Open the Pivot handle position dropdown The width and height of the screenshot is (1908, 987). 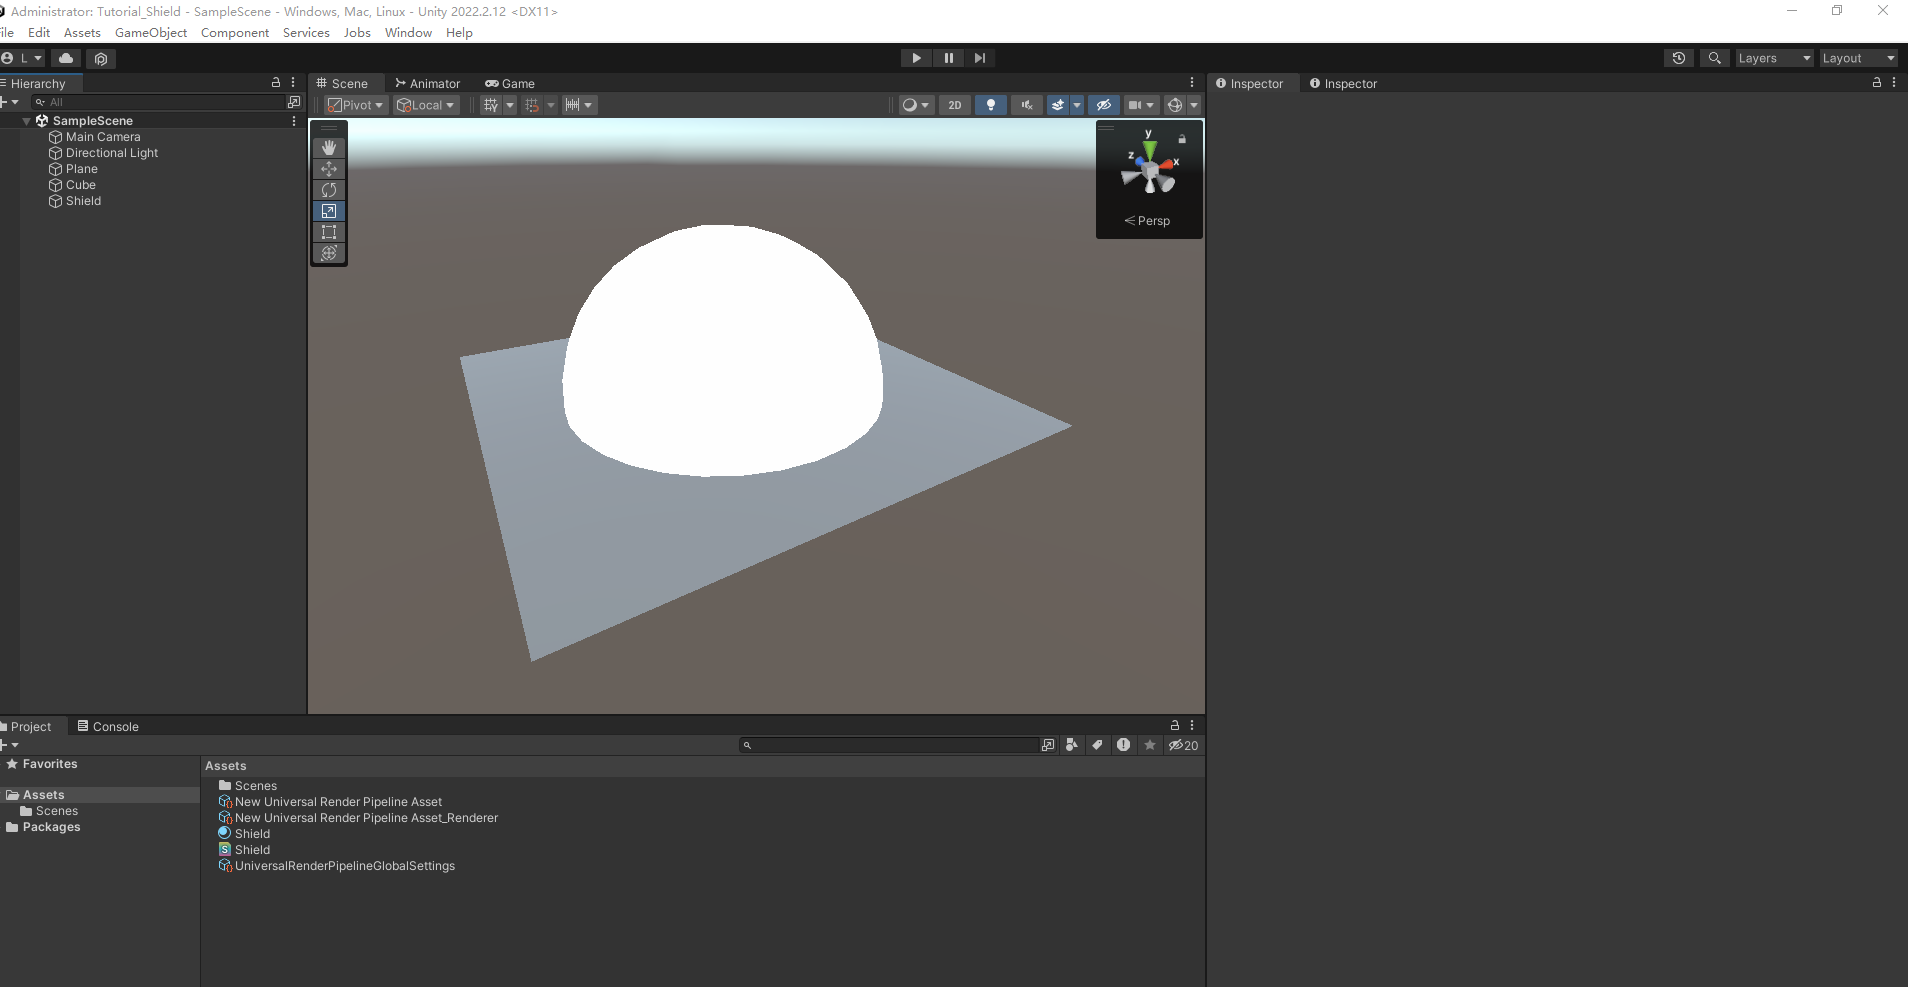coord(356,105)
